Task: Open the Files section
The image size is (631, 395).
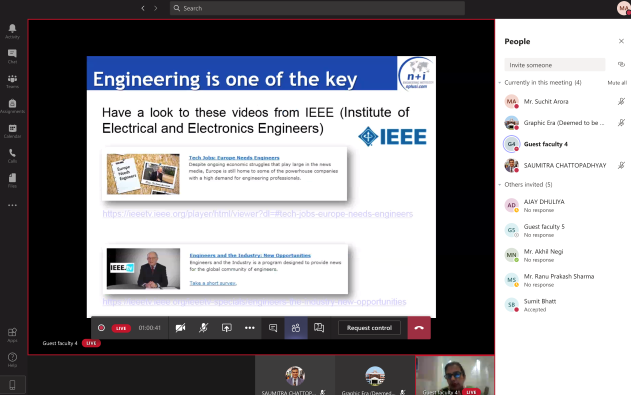Action: [12, 180]
